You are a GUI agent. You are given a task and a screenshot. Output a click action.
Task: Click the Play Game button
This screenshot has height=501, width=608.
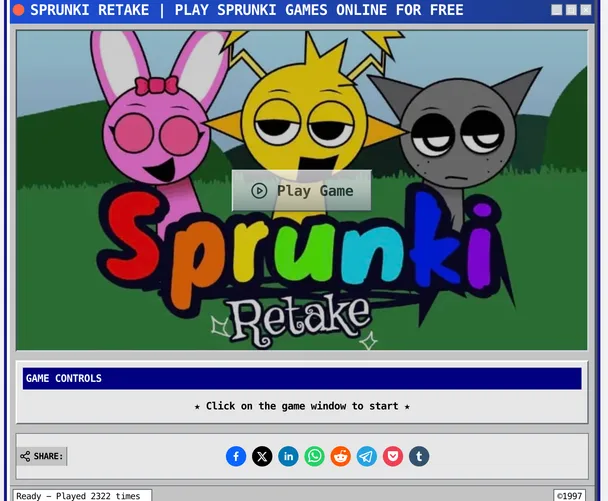[x=301, y=190]
